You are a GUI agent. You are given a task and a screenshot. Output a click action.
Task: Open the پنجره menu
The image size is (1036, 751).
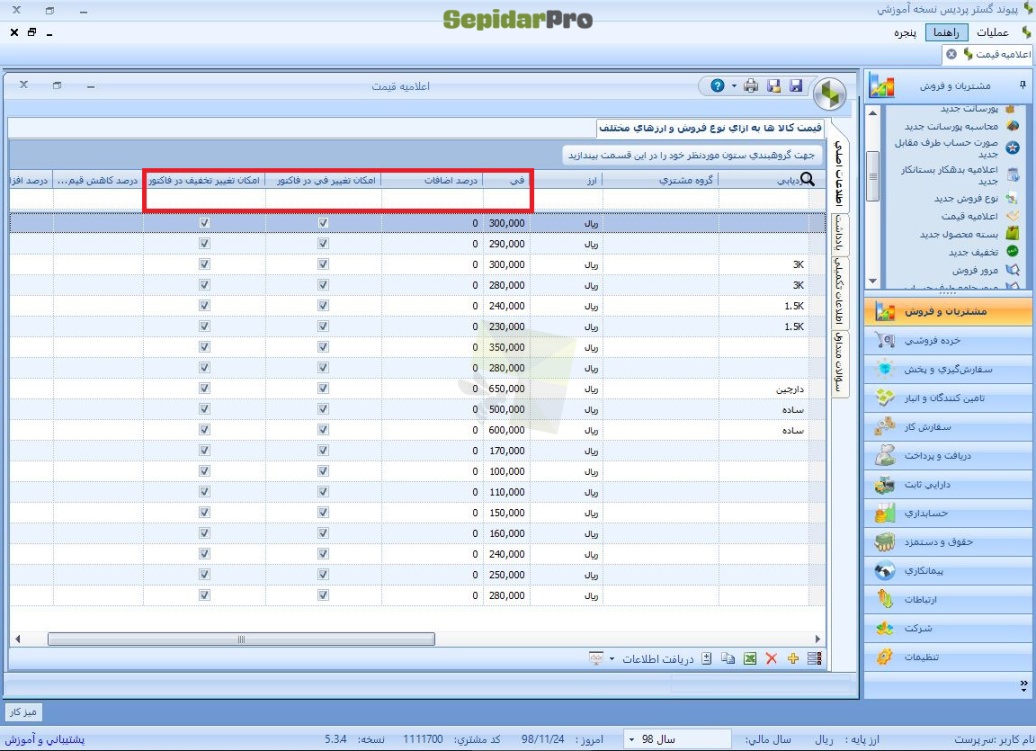[905, 32]
